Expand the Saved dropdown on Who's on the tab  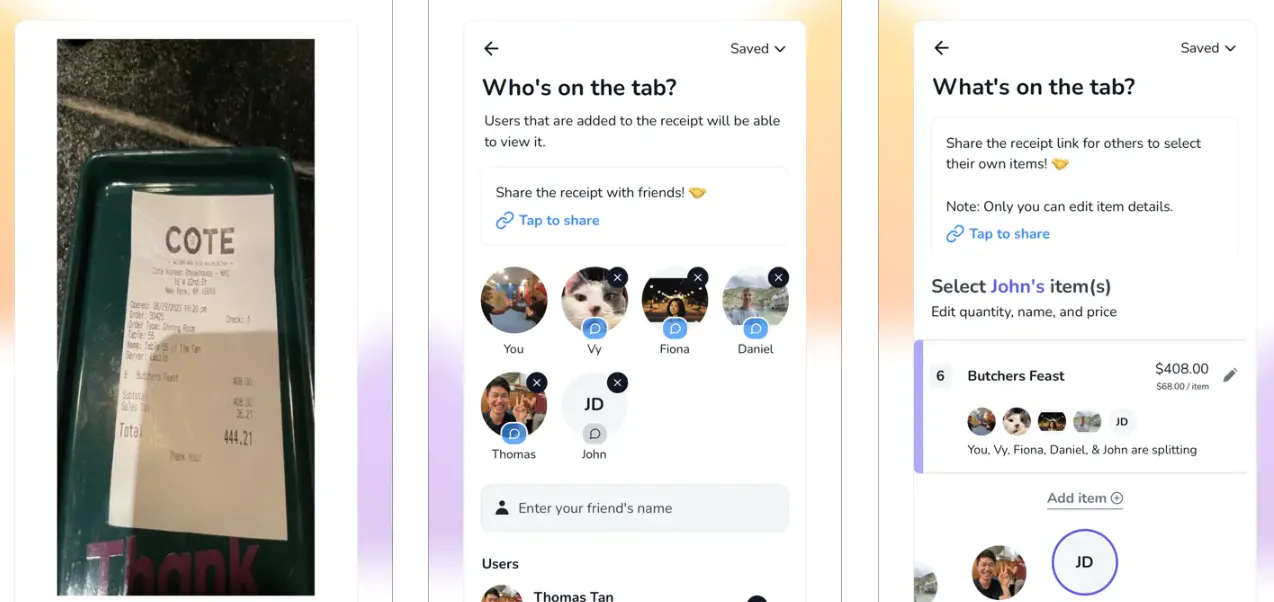[x=757, y=48]
